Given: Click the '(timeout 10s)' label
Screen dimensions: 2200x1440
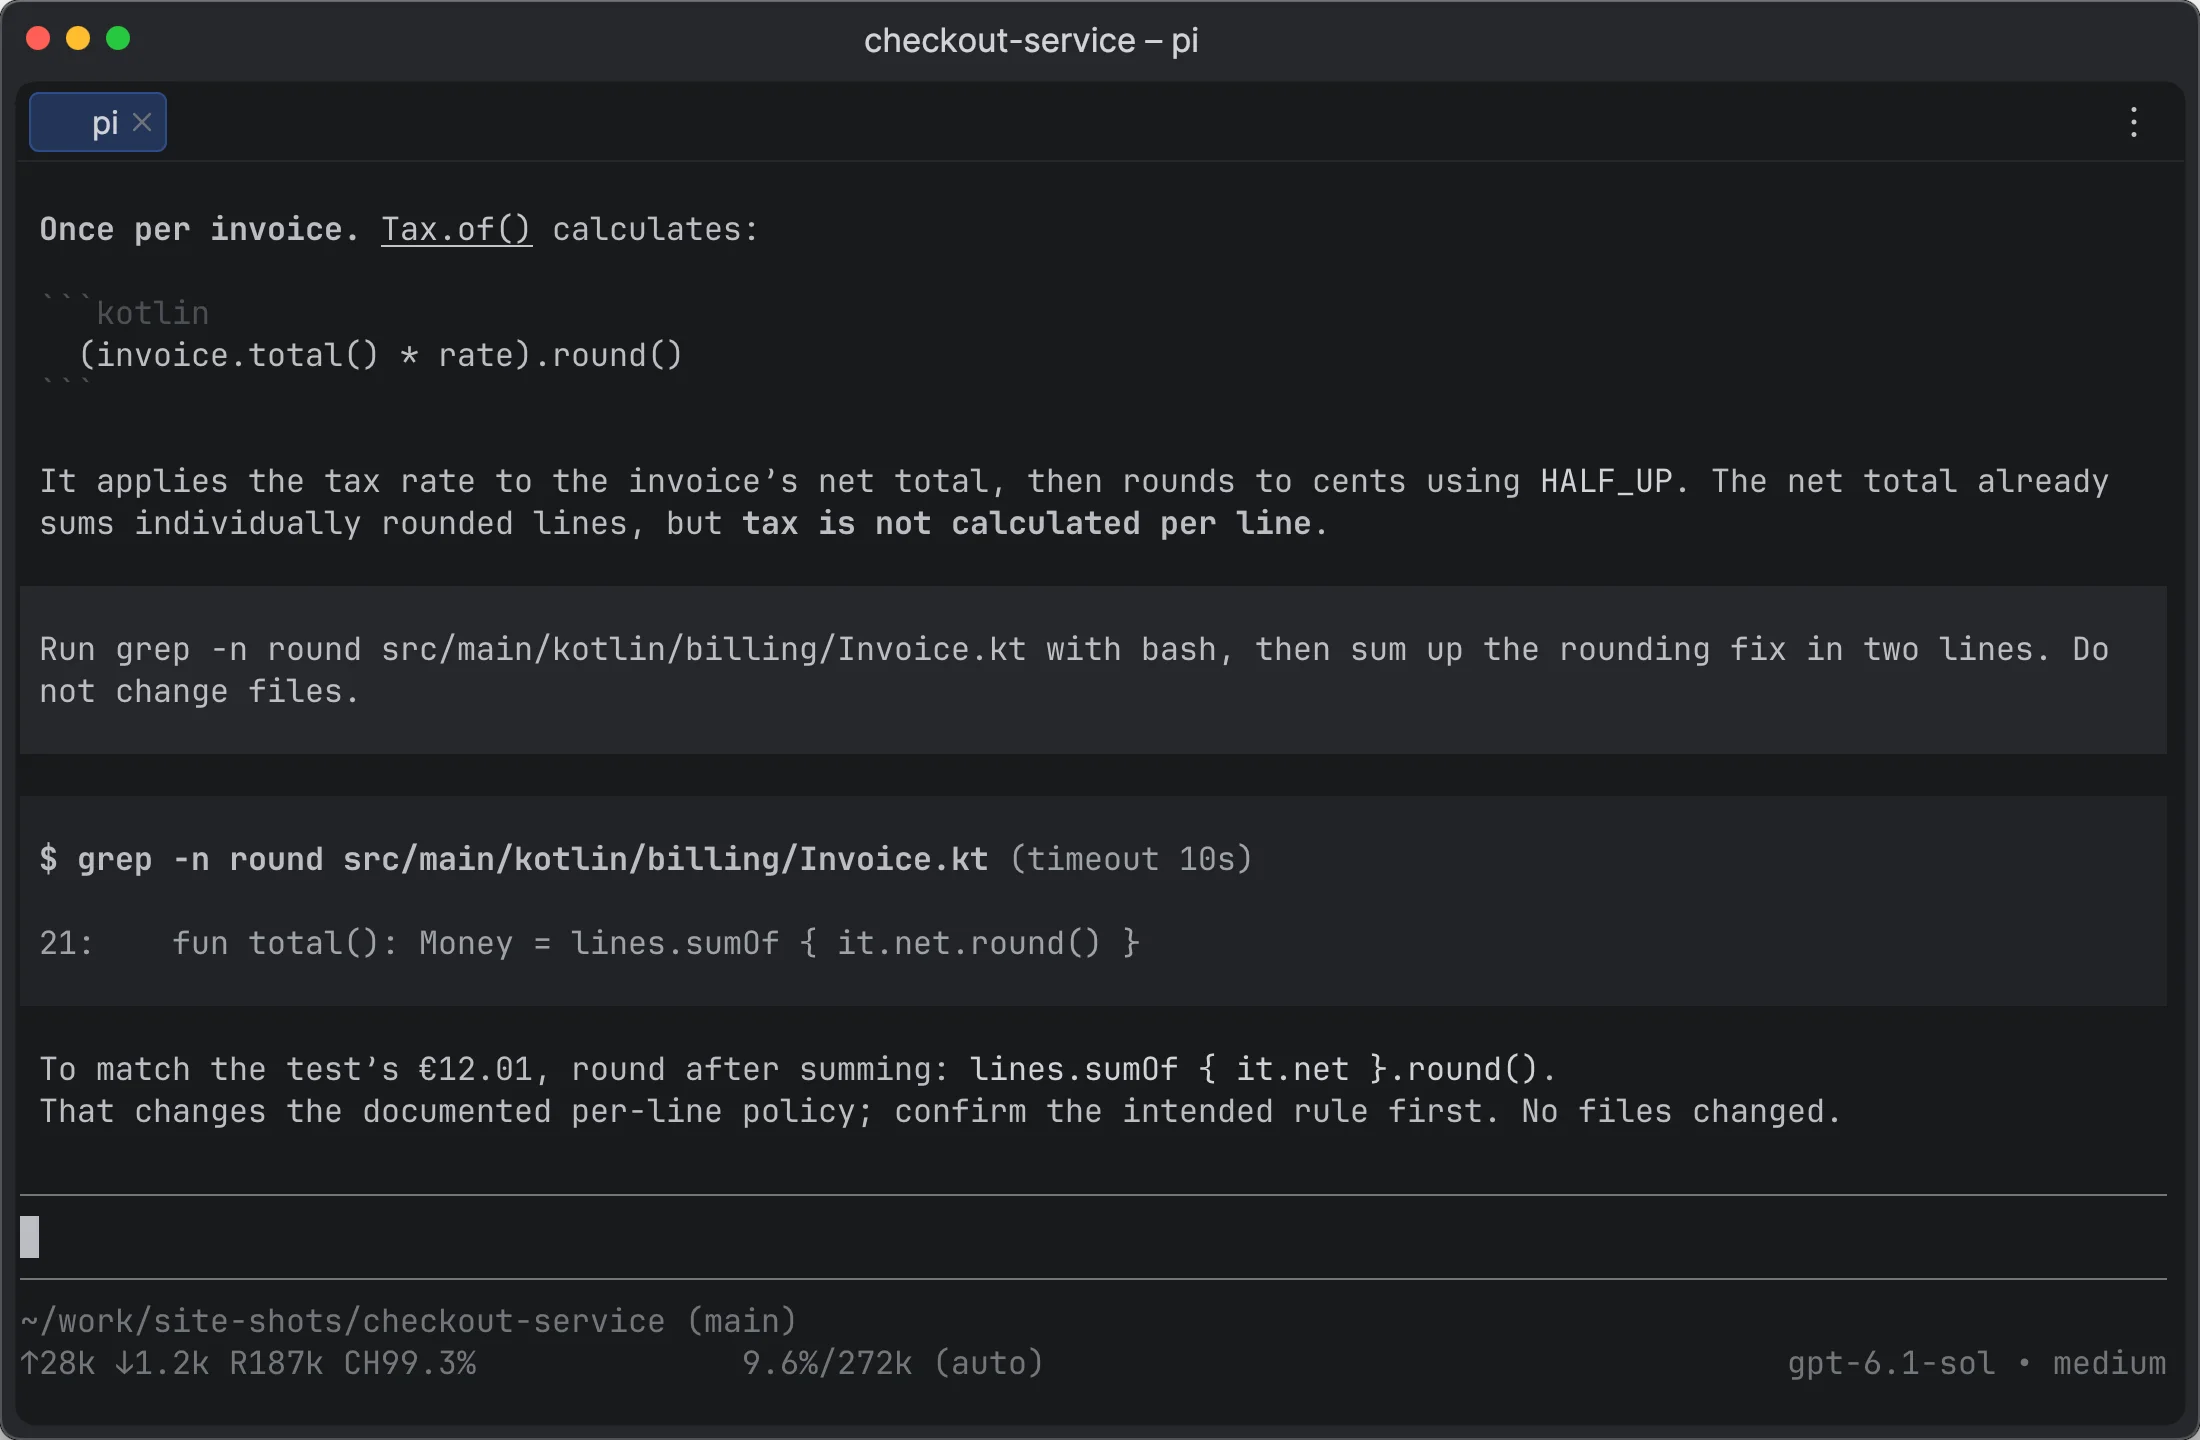Looking at the screenshot, I should [x=1131, y=859].
